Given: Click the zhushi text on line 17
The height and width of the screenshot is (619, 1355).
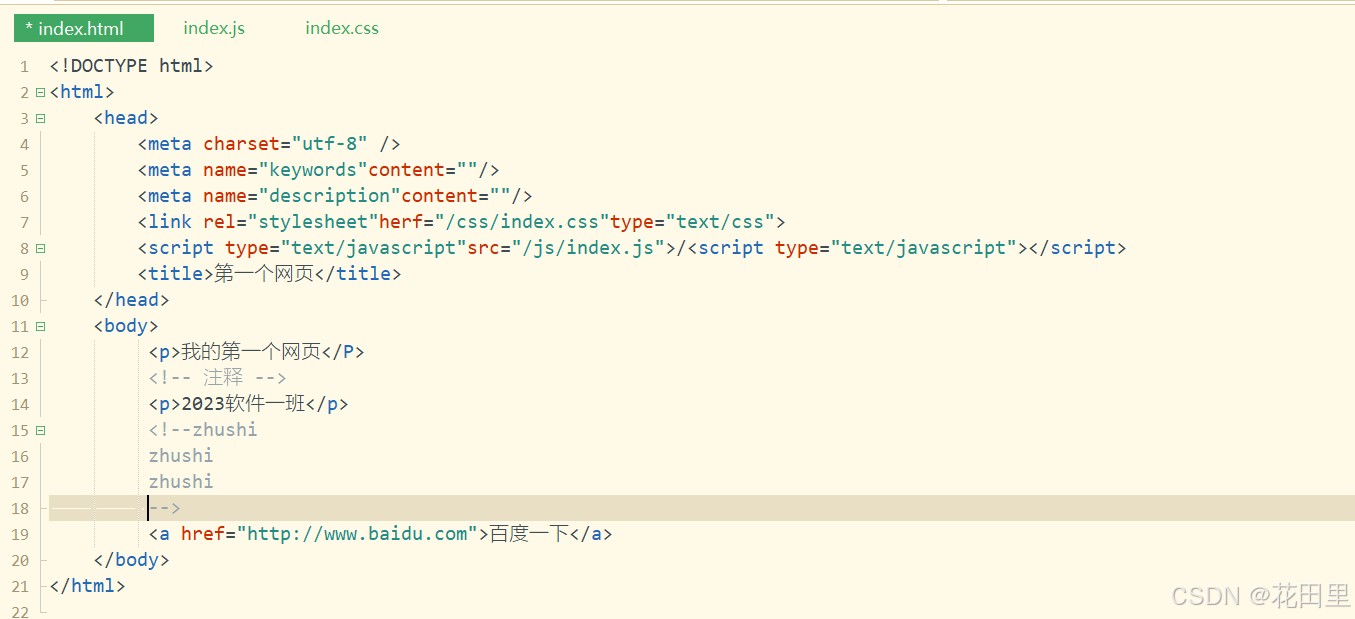Looking at the screenshot, I should (x=181, y=482).
